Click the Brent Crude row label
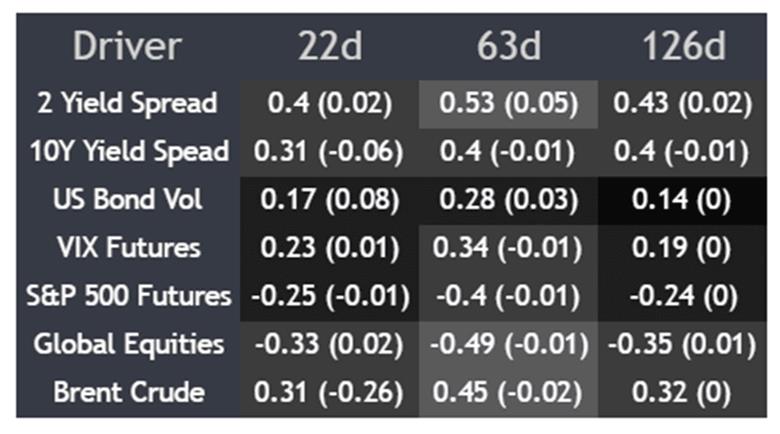Screen dimensions: 780x434 pos(129,393)
